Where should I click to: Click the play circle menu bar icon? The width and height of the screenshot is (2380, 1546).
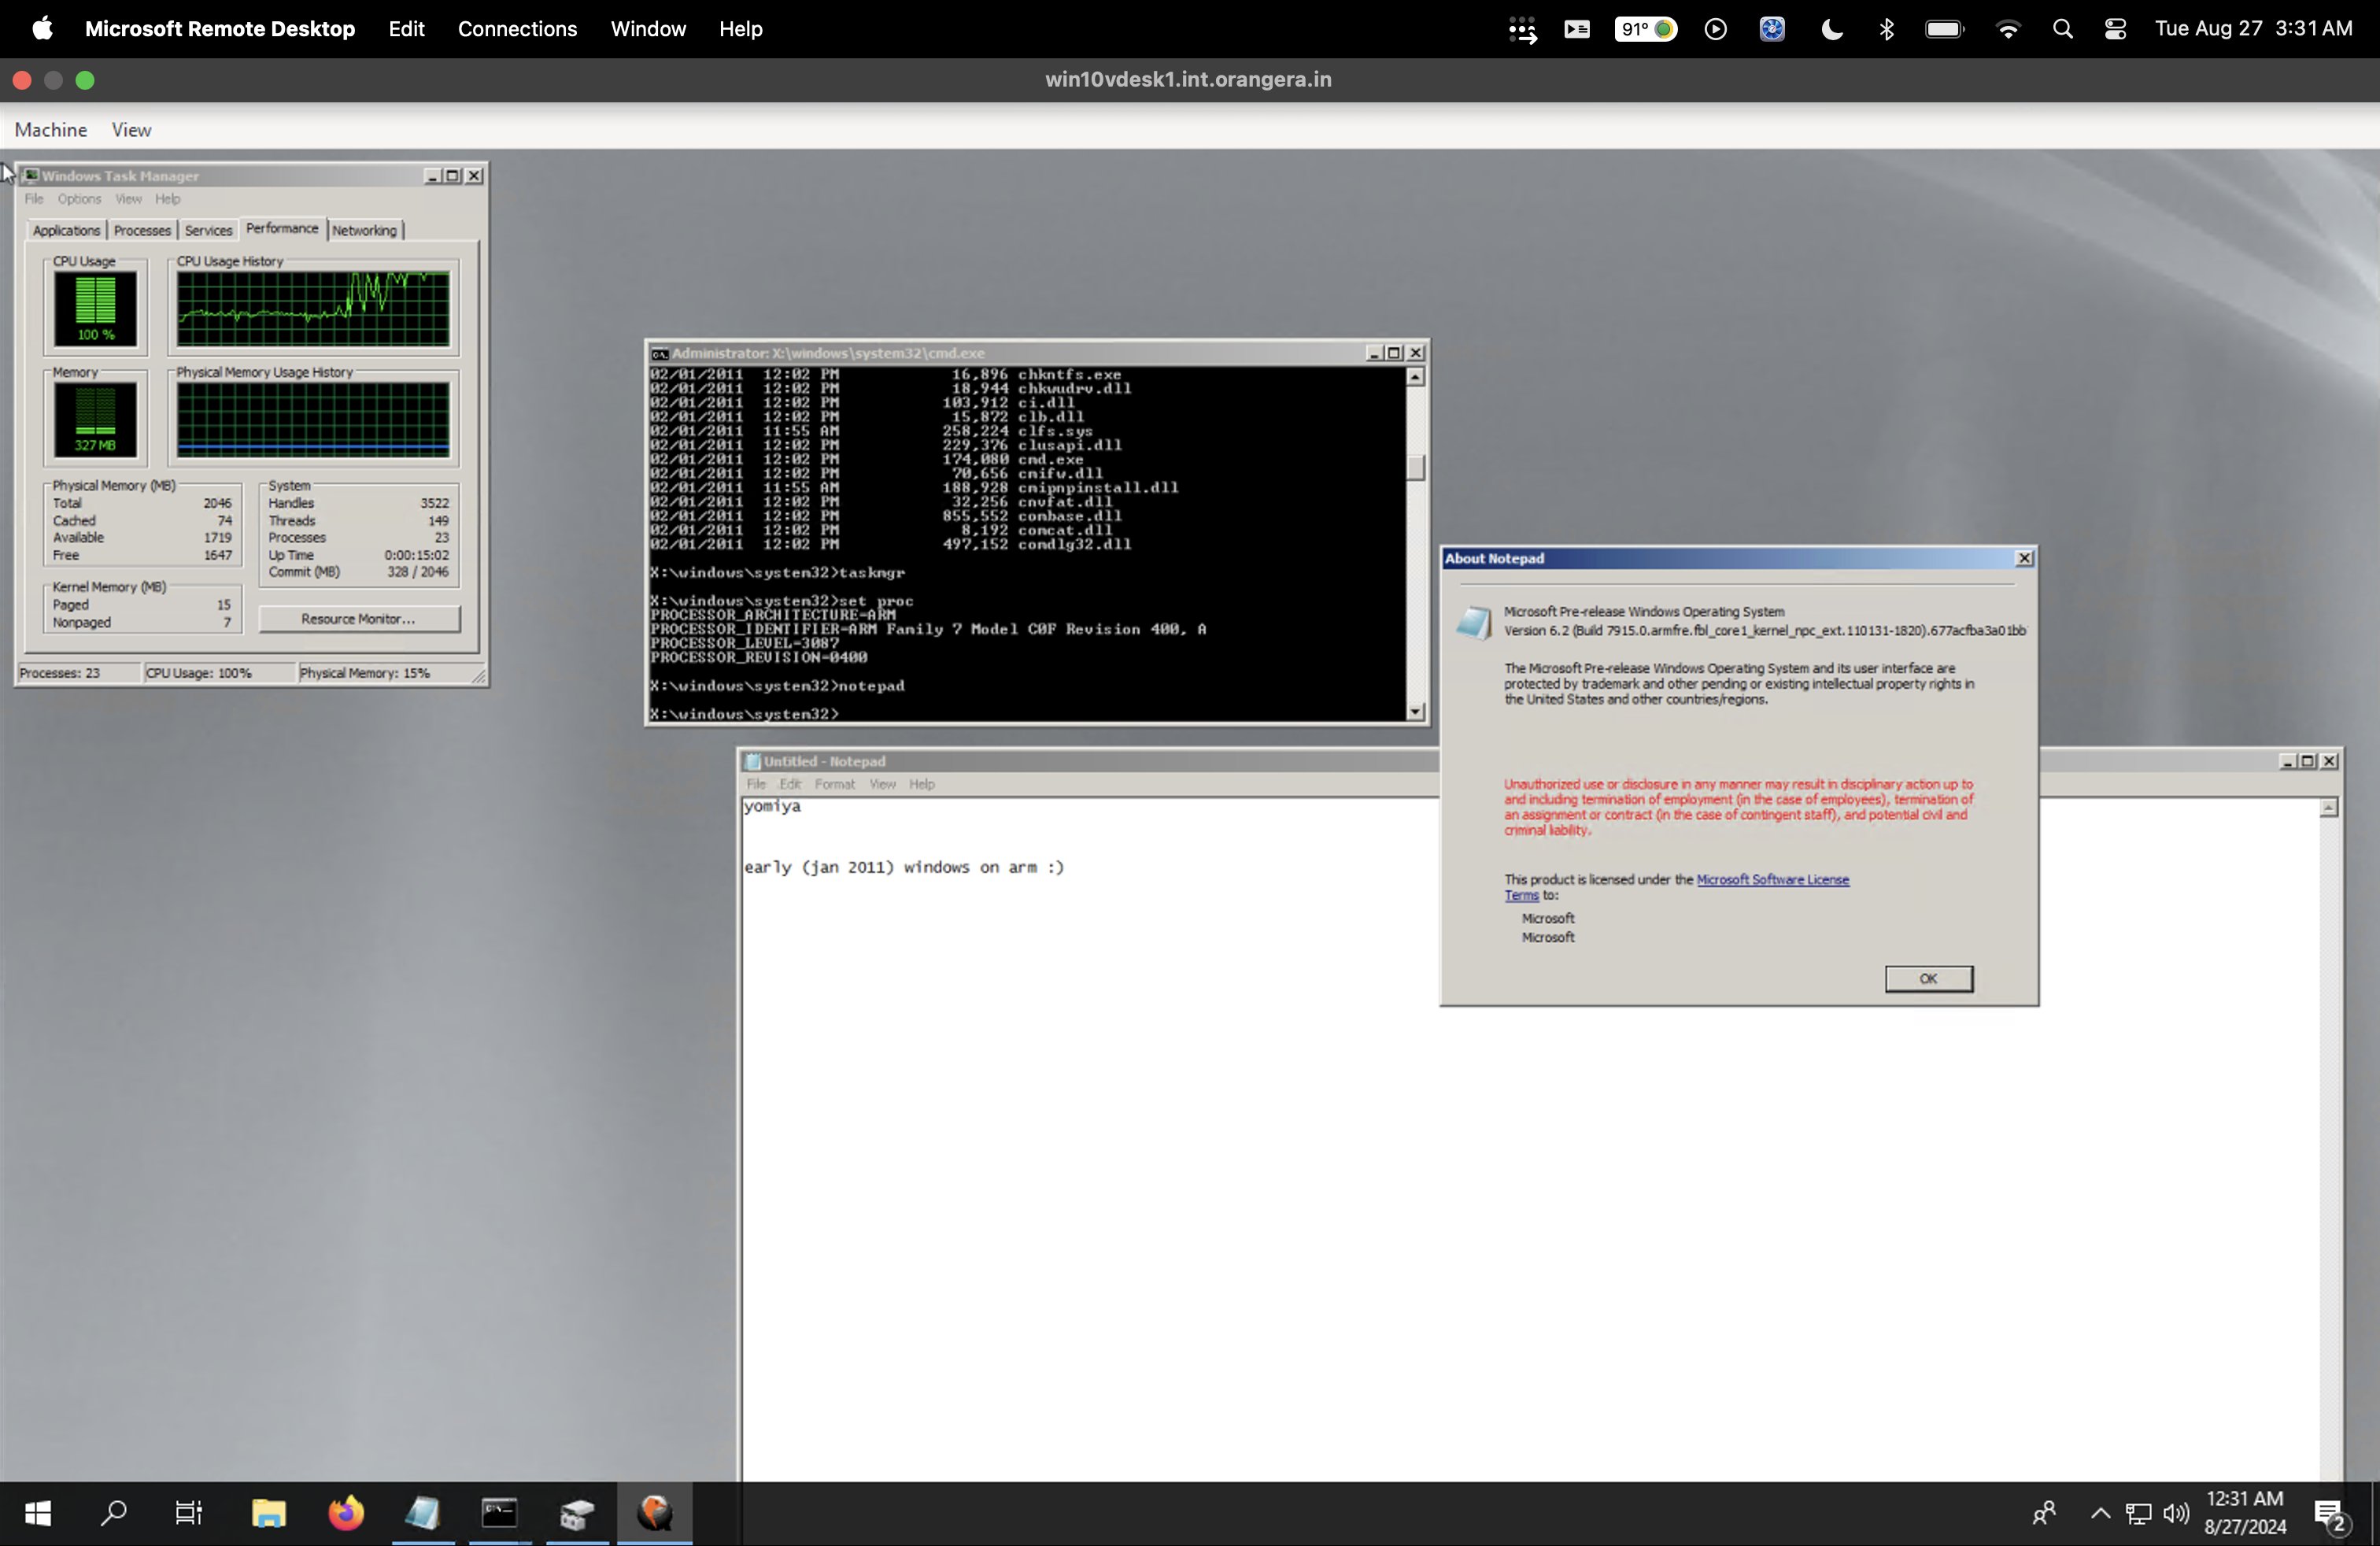1715,29
